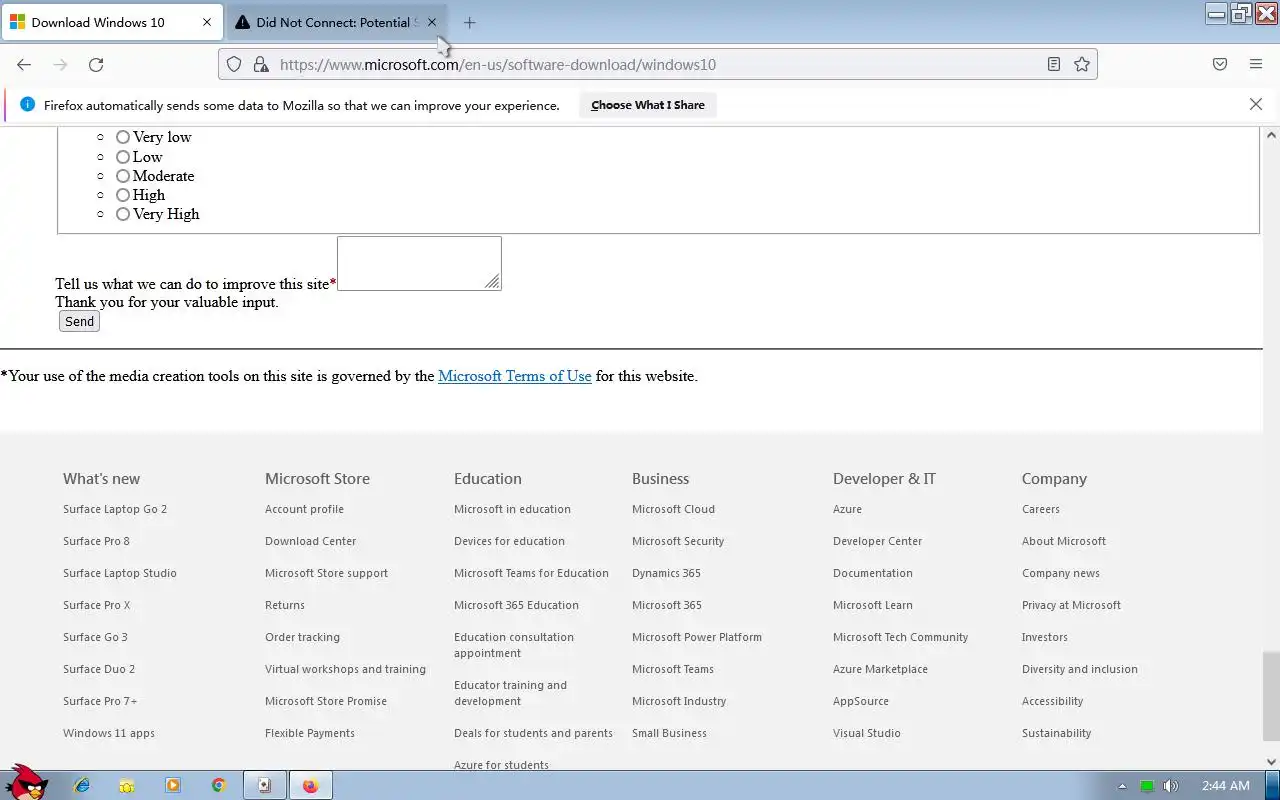Click the green network tray icon
The width and height of the screenshot is (1280, 800).
pos(1147,786)
